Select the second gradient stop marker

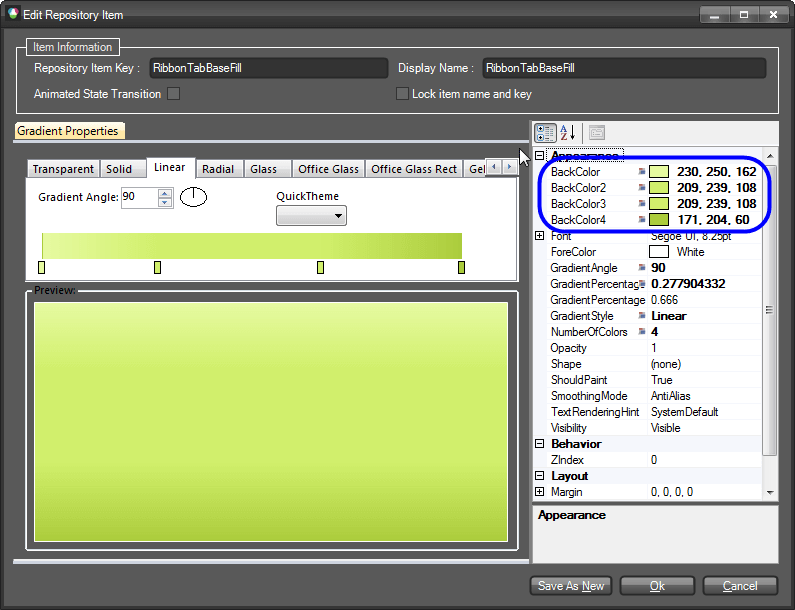click(x=158, y=267)
